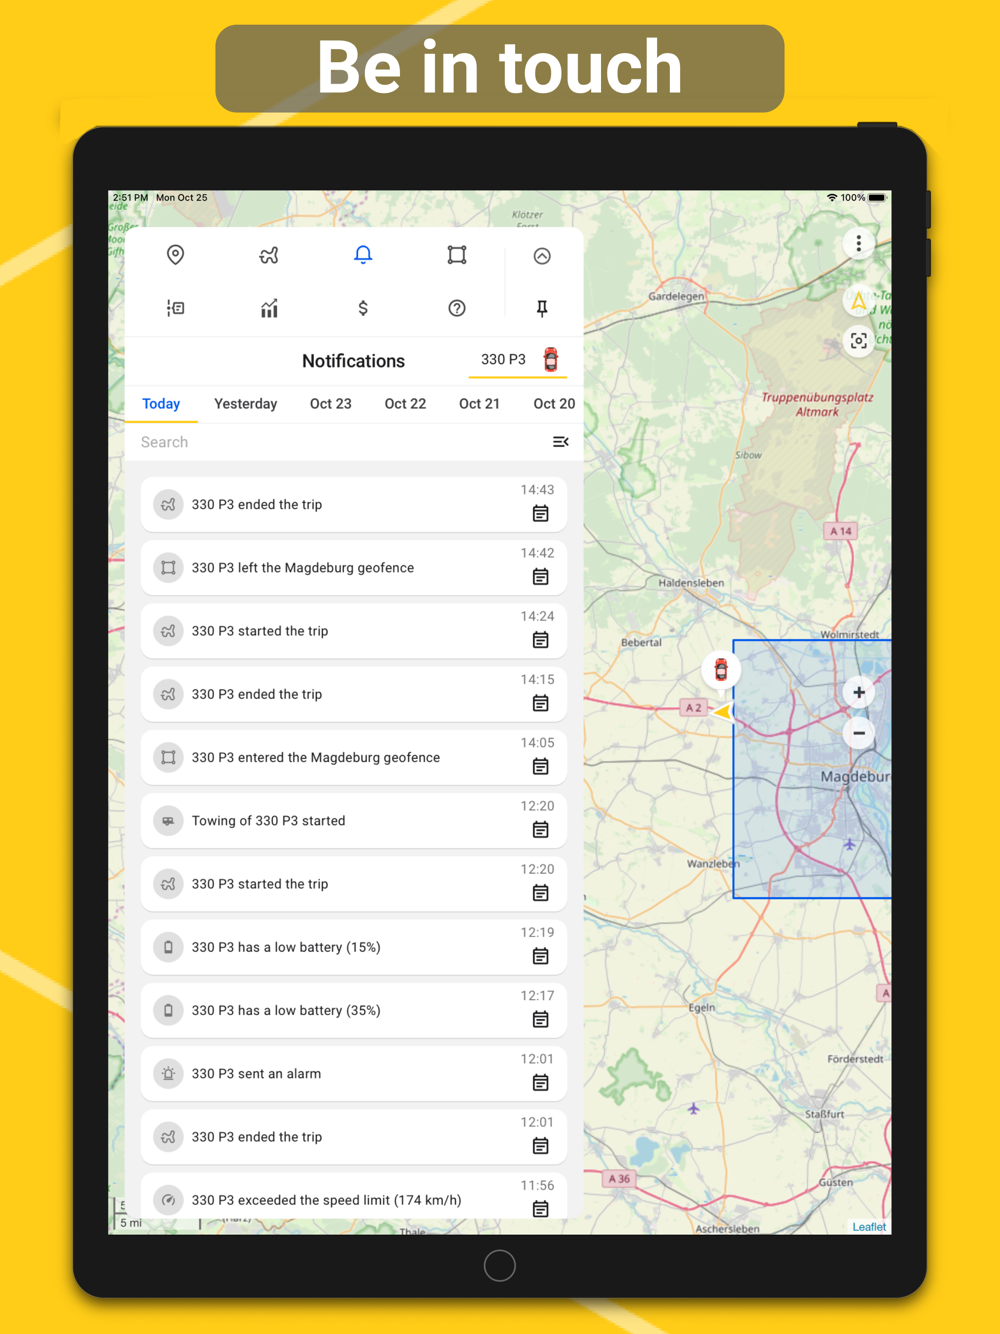Zoom in the map with plus button
Screen dimensions: 1000x1334
(x=859, y=692)
